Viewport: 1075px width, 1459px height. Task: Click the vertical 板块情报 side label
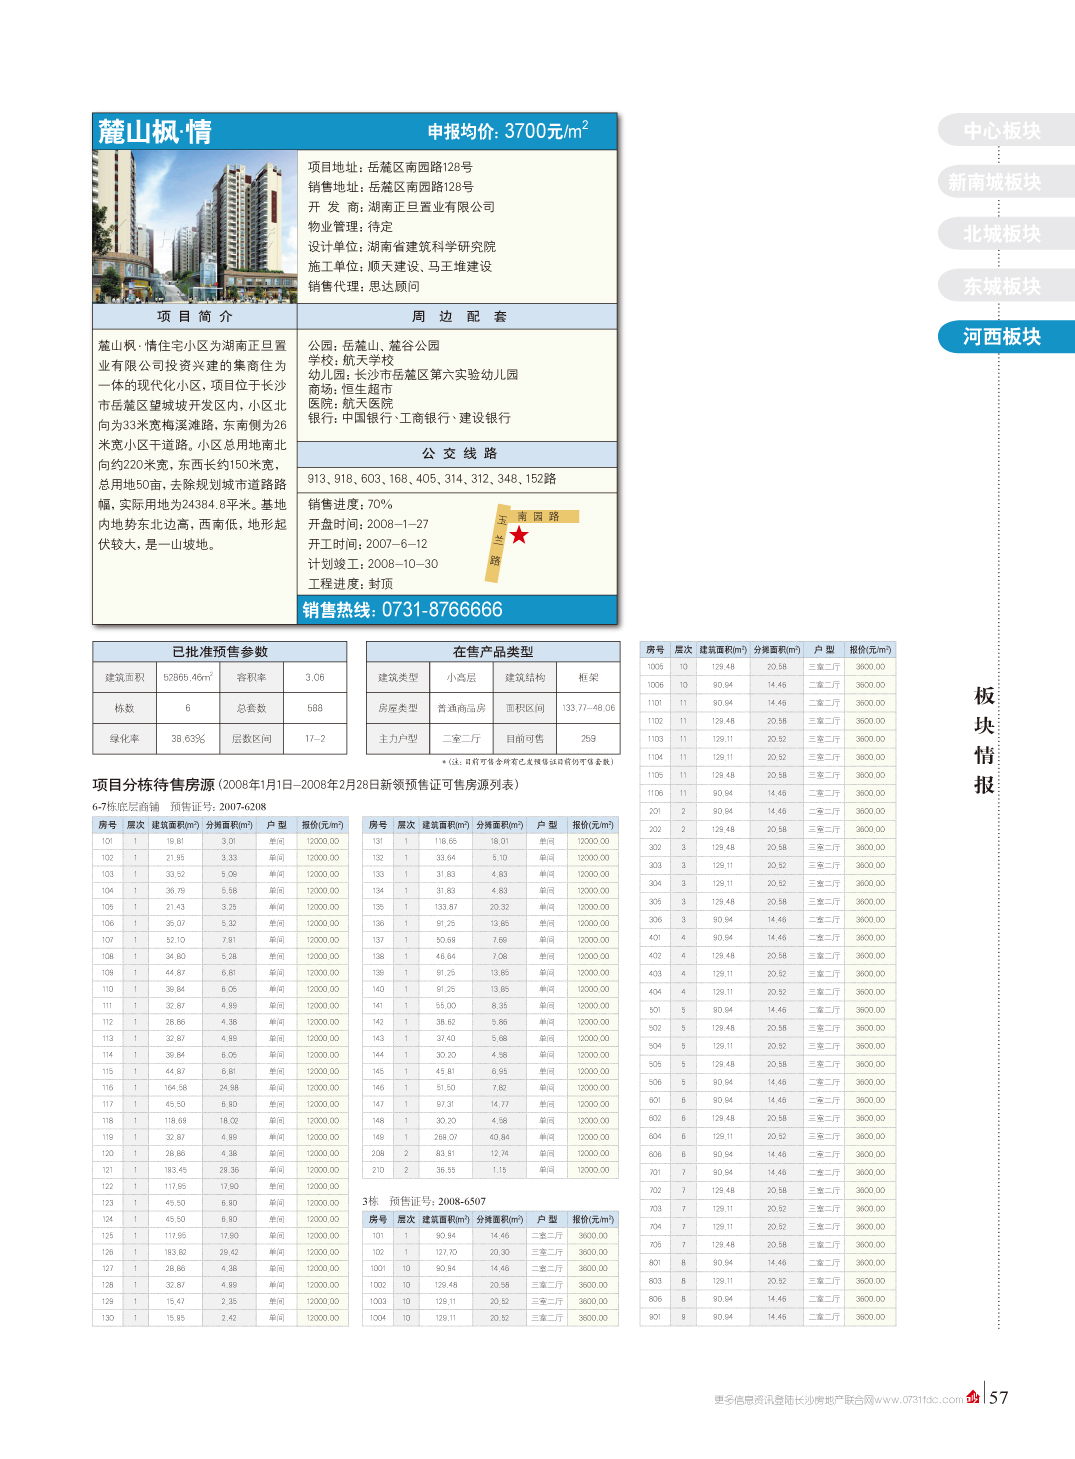(984, 740)
